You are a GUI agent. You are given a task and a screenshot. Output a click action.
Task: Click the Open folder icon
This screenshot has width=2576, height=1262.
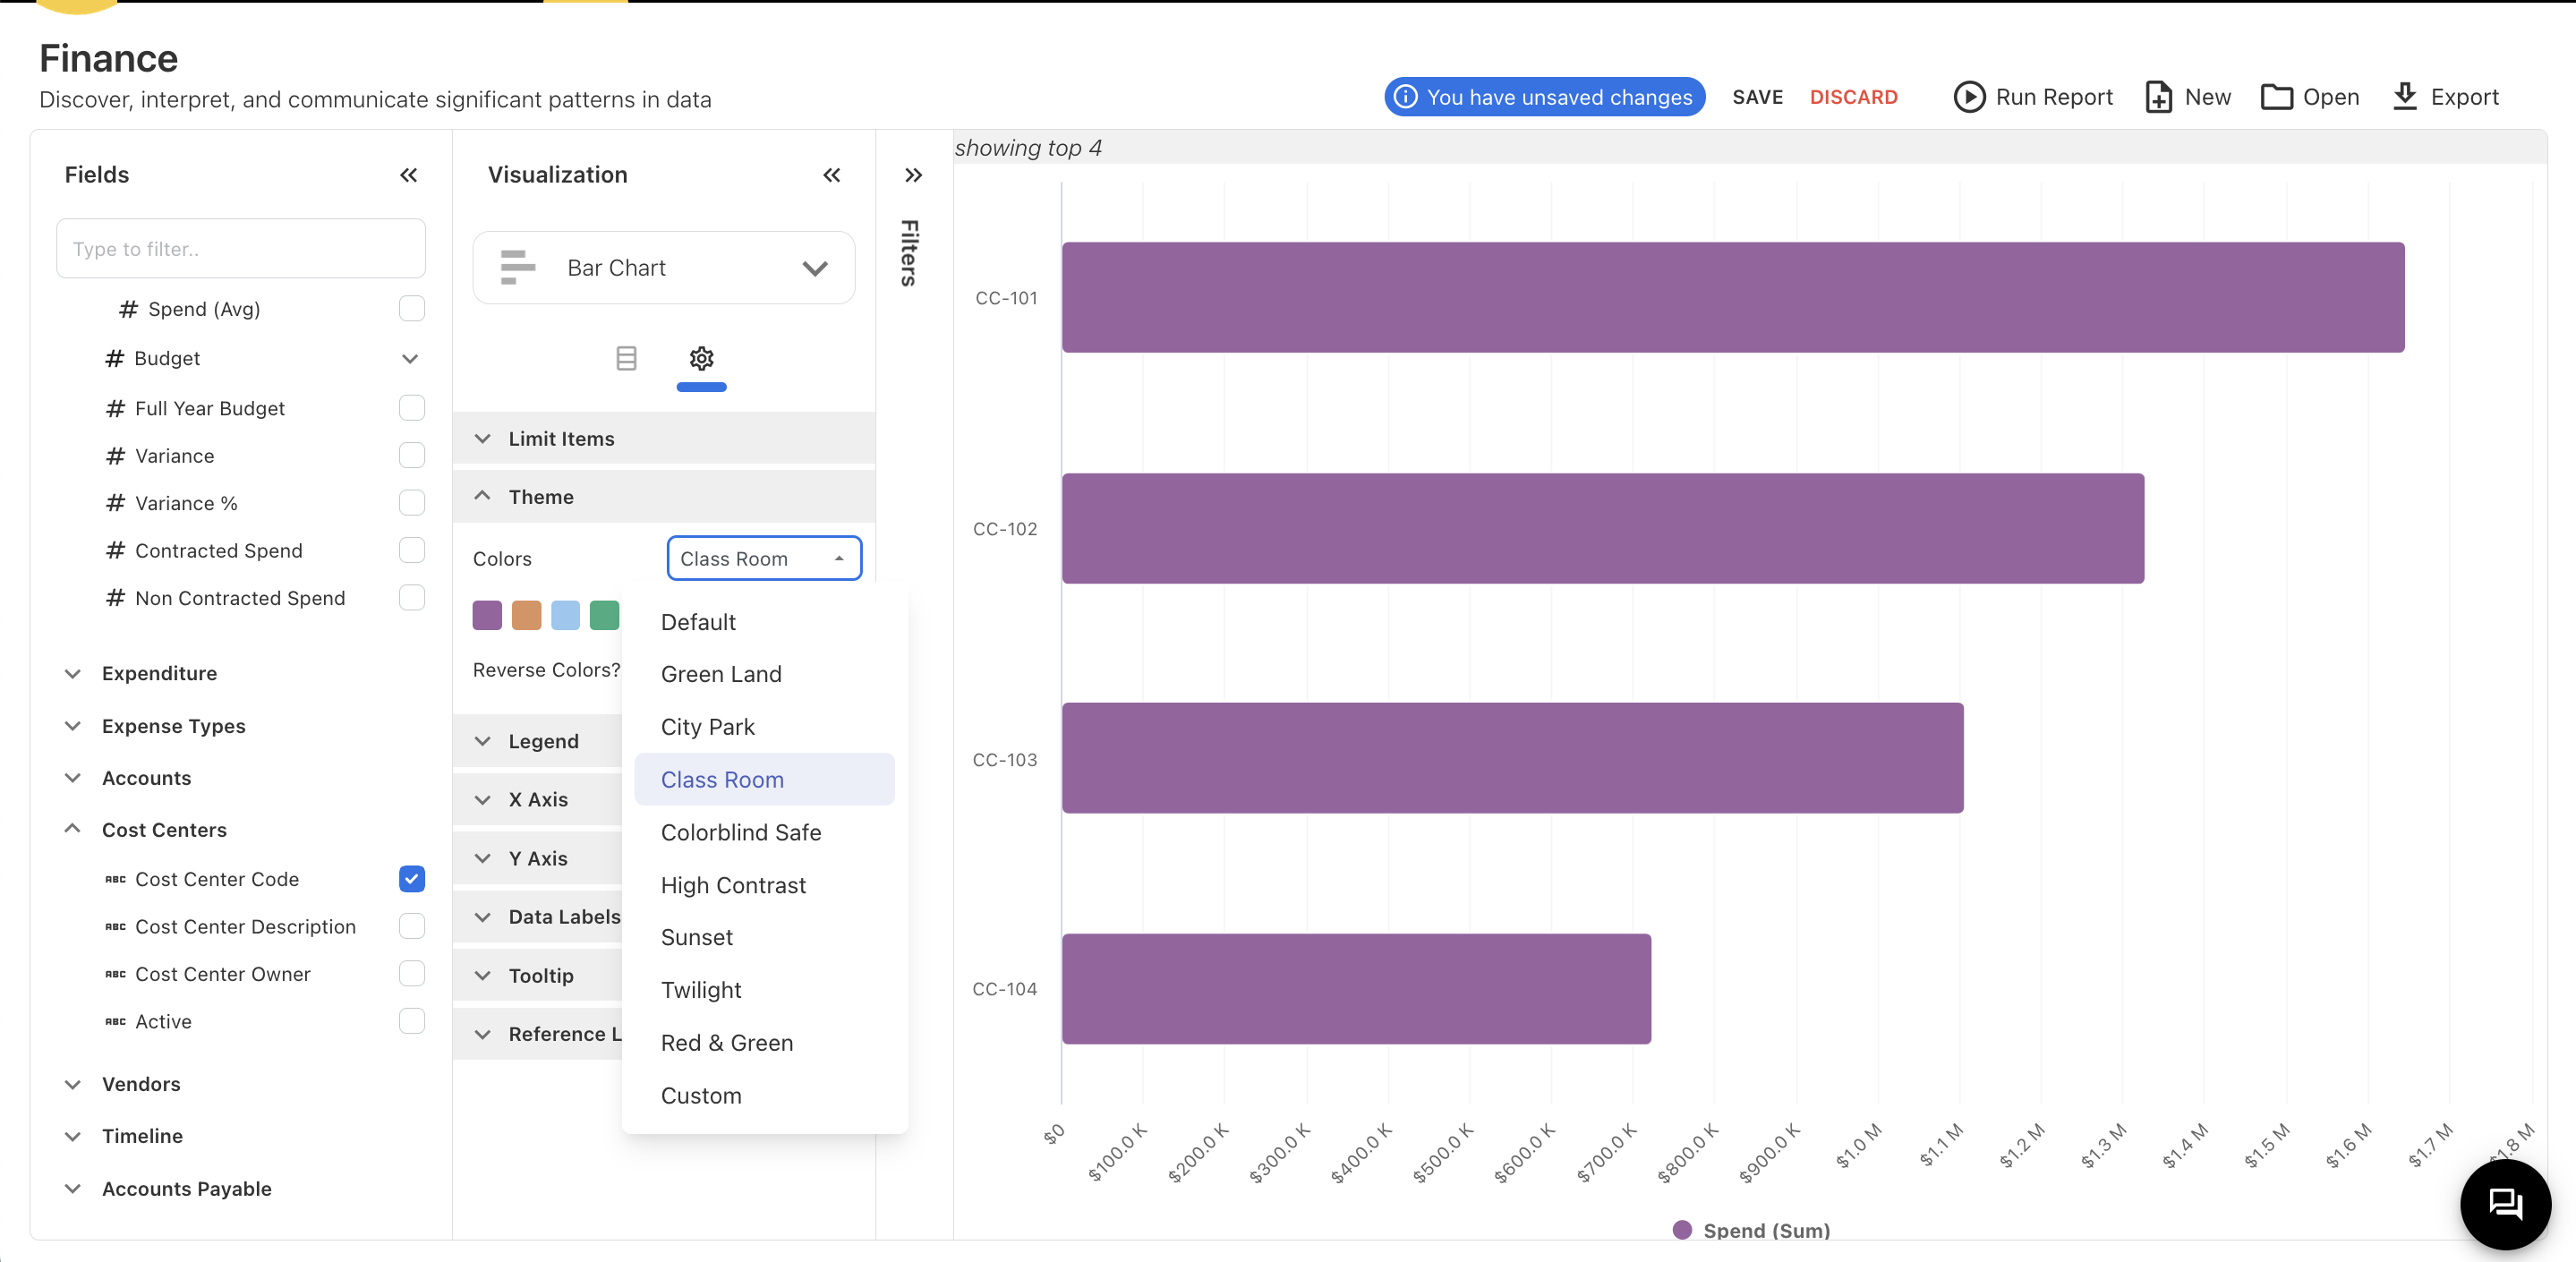[2277, 97]
